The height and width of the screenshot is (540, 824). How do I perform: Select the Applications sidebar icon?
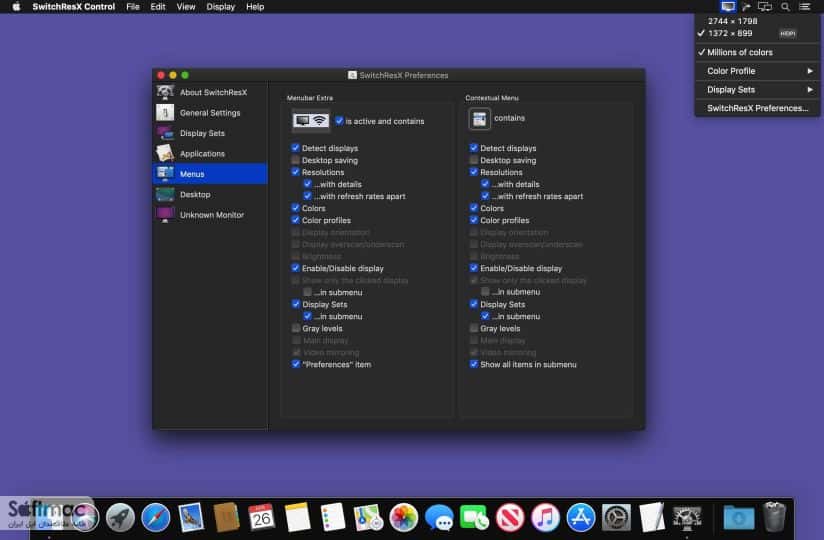point(165,153)
